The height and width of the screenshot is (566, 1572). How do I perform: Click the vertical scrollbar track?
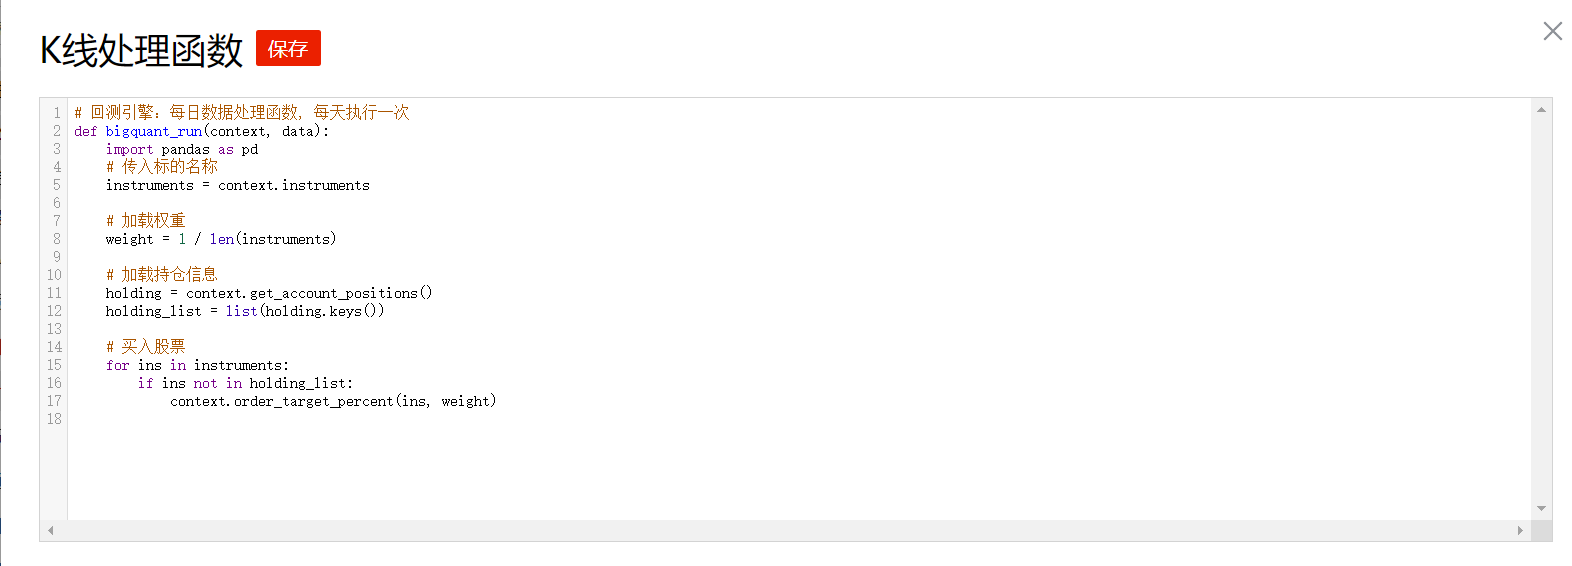[1541, 300]
